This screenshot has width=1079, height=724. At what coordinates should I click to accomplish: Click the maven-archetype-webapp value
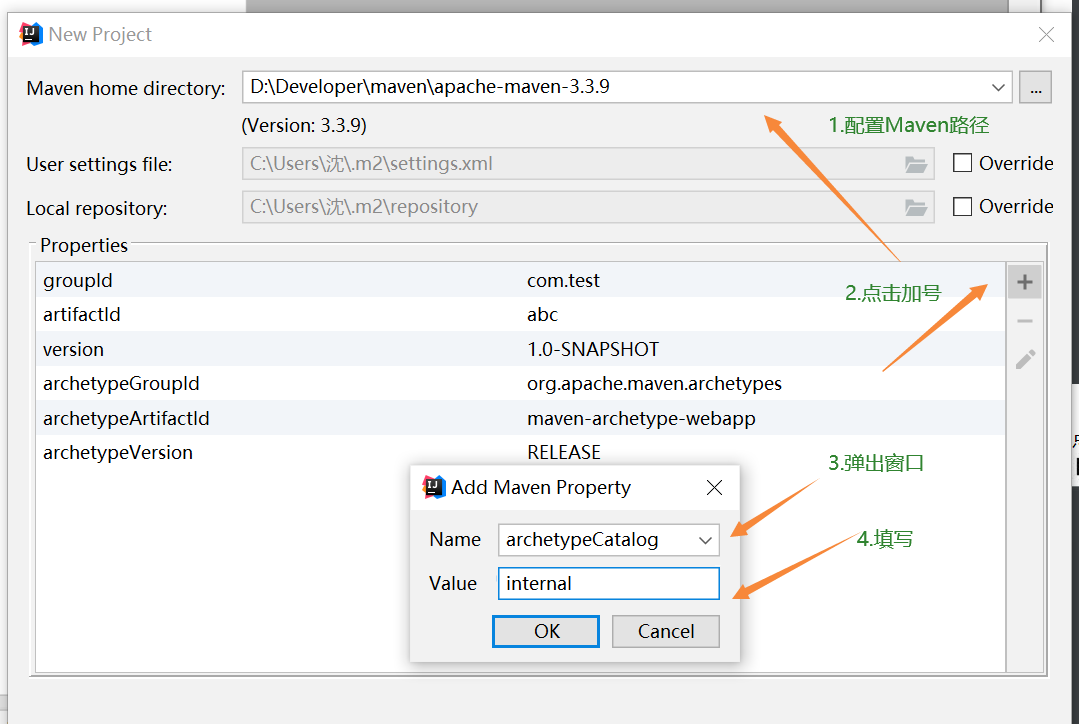tap(641, 418)
